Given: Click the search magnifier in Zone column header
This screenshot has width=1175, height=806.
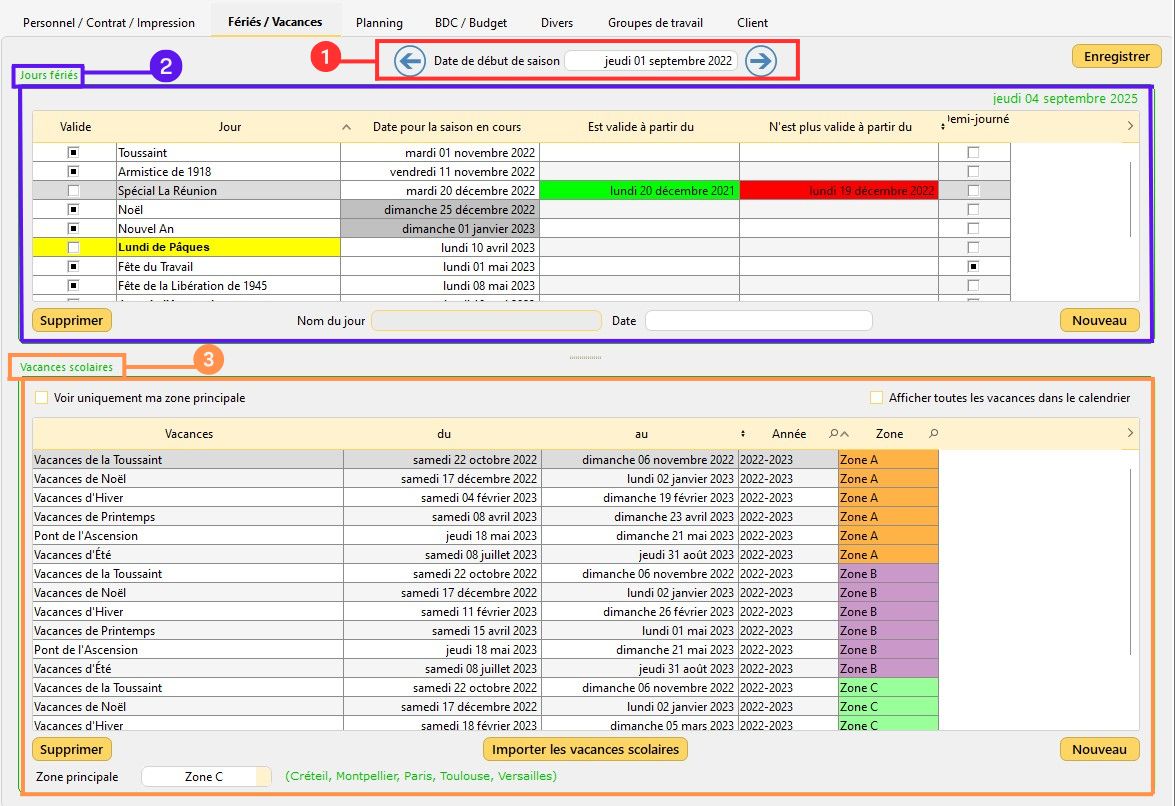Looking at the screenshot, I should (933, 434).
